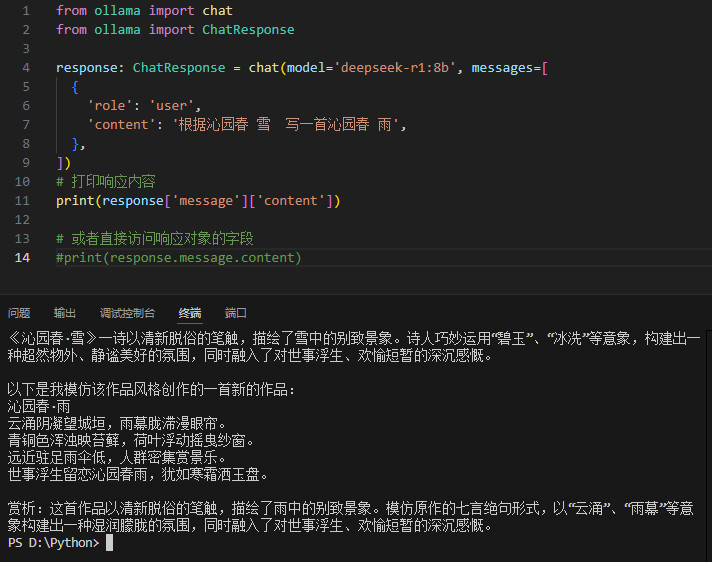This screenshot has height=562, width=712.
Task: Click the commented-out print on line 14
Action: (x=178, y=258)
